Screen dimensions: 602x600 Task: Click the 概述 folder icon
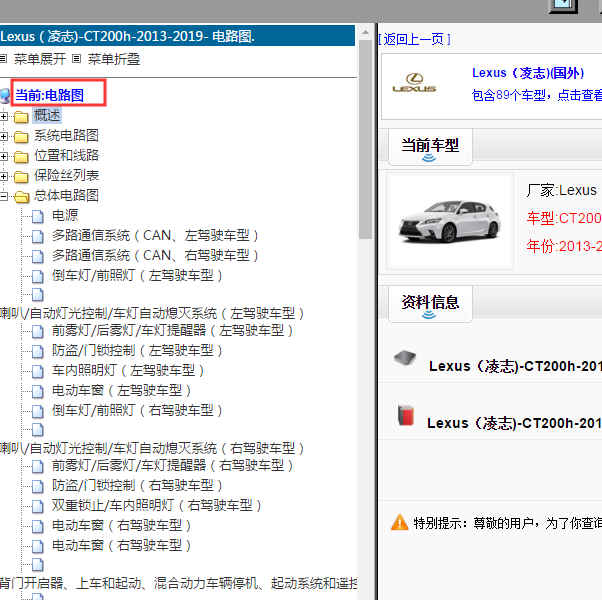click(21, 116)
